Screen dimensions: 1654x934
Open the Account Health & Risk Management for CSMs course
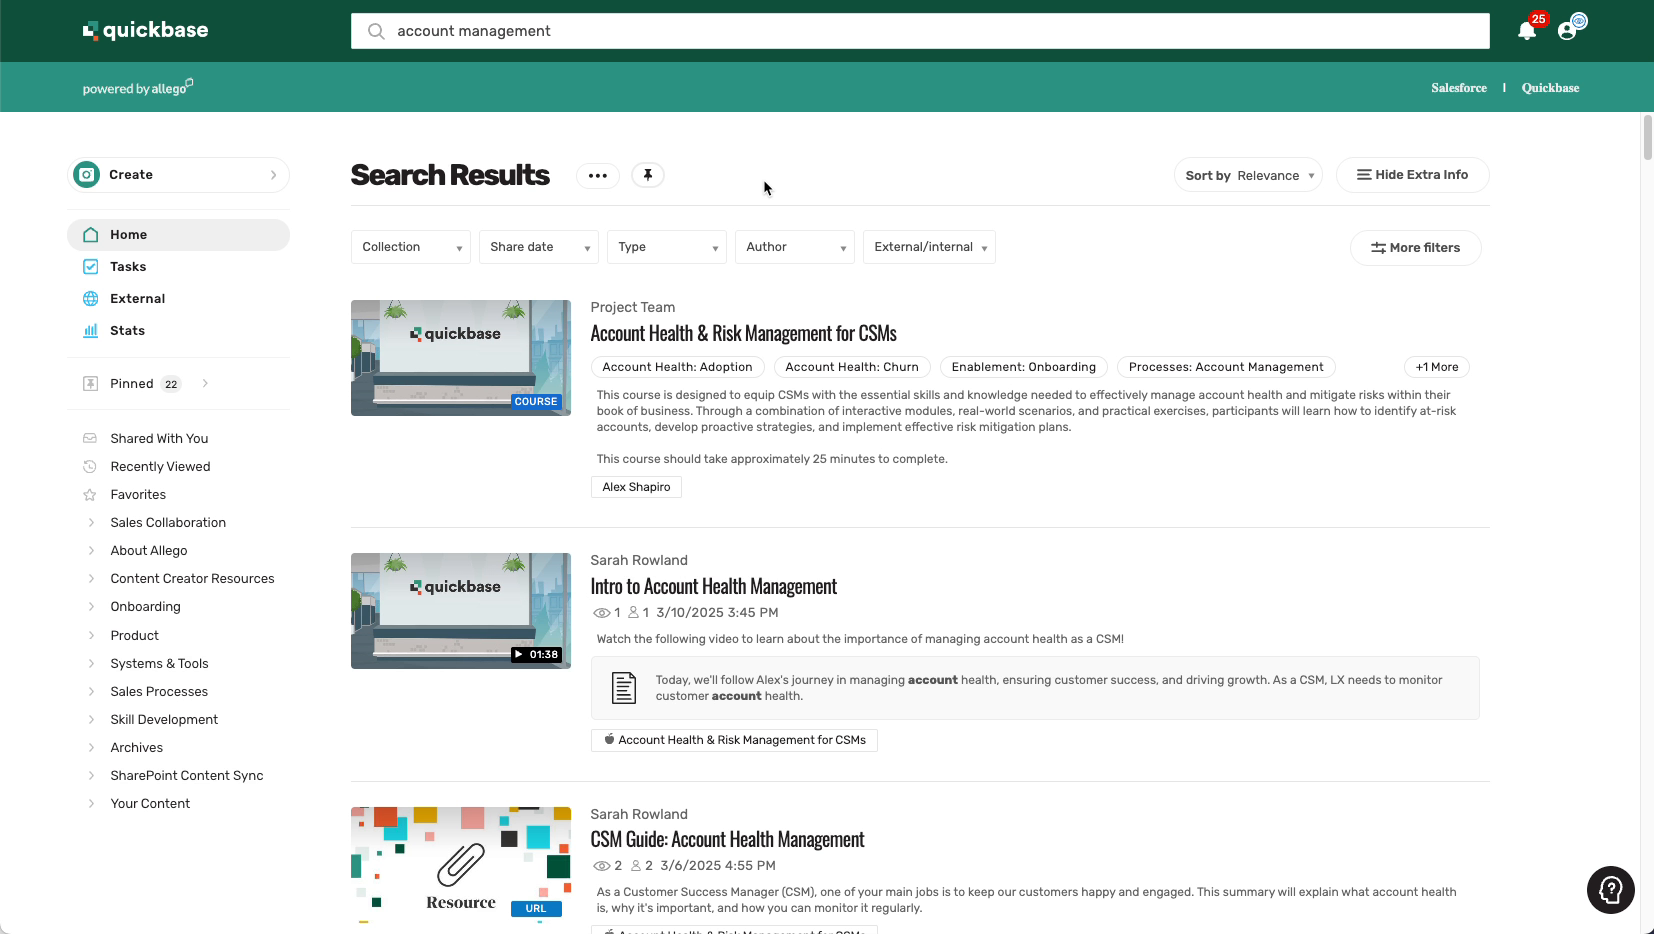pos(743,332)
